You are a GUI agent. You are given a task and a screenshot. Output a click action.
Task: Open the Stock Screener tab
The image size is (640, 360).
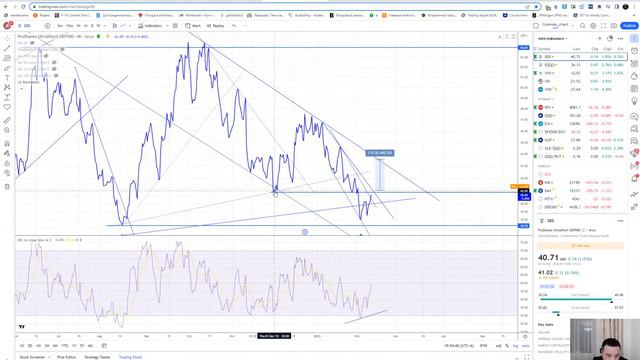click(32, 357)
